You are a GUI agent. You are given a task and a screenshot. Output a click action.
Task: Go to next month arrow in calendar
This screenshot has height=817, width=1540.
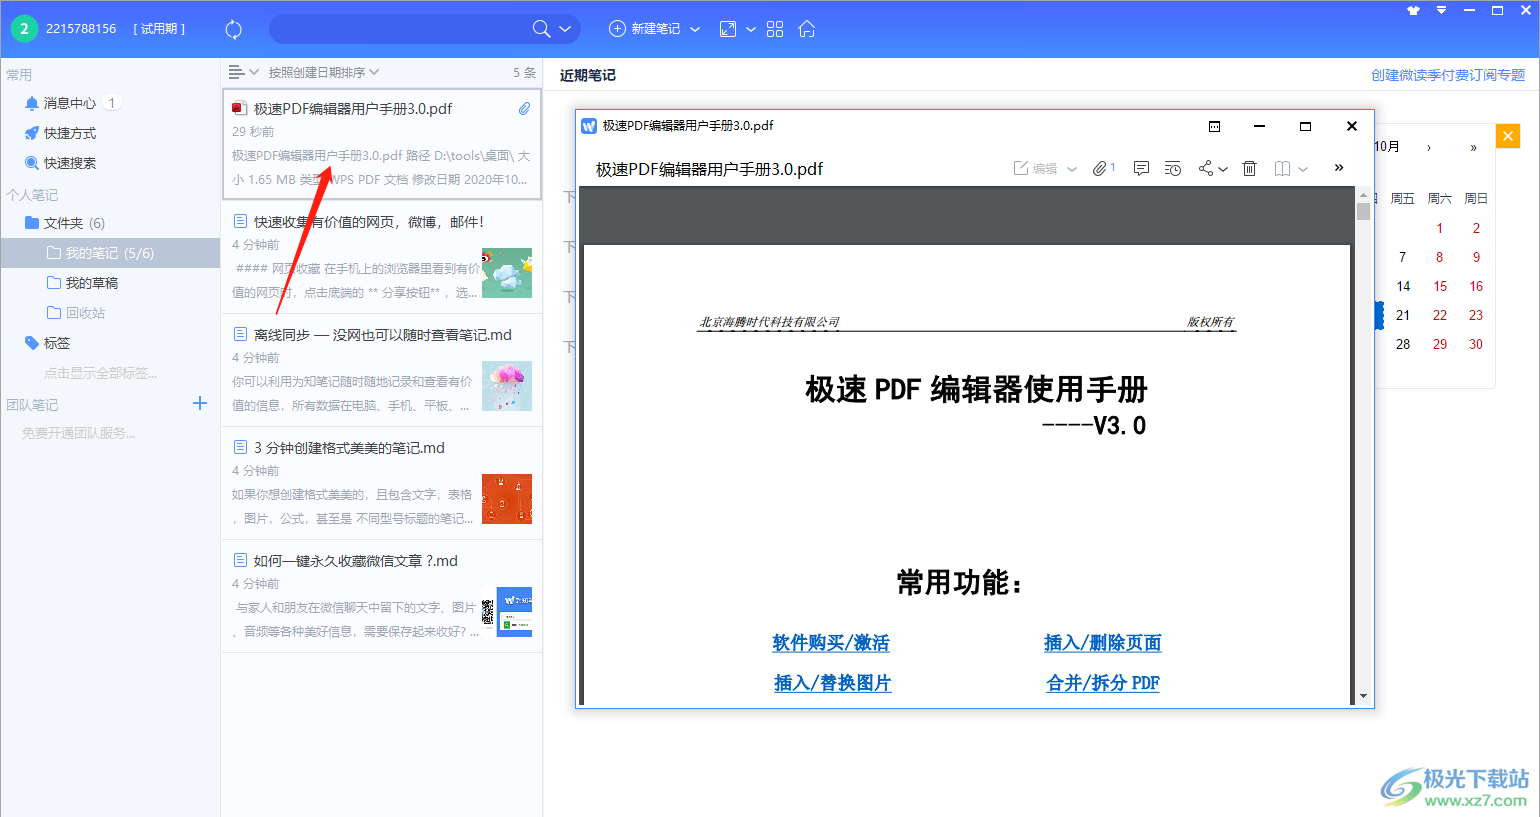(x=1429, y=147)
